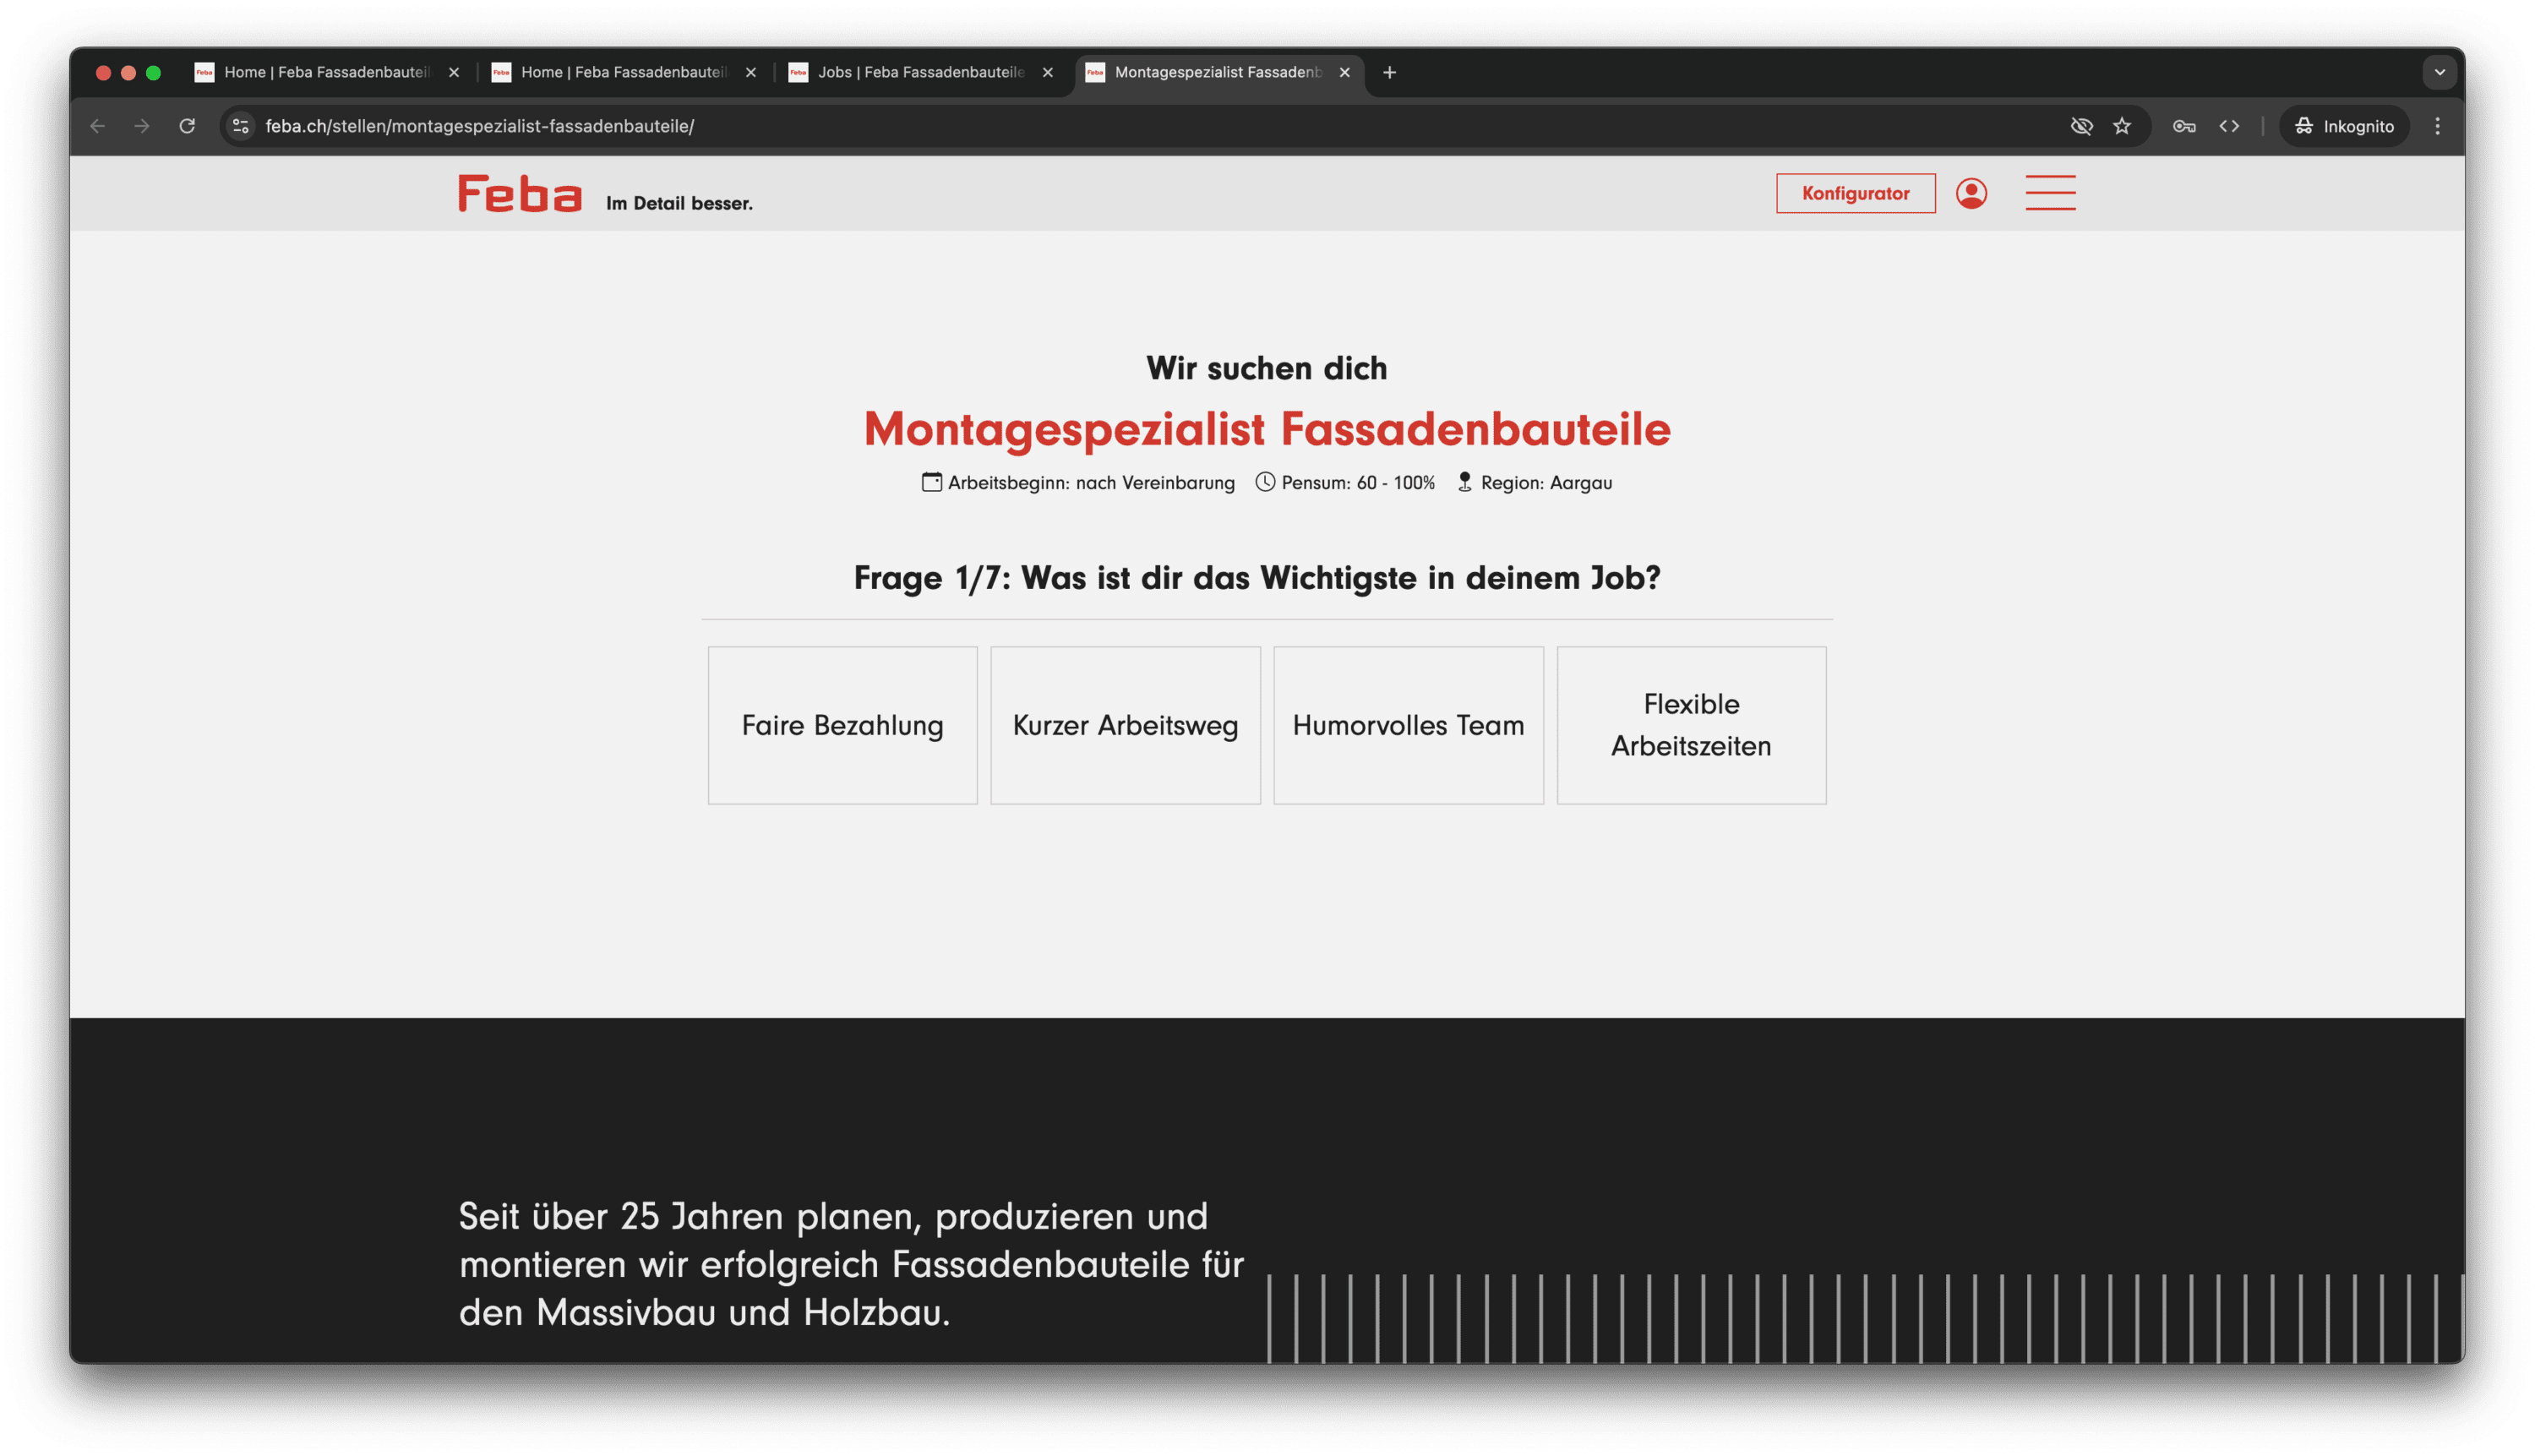Open the developer tools code icon
Image resolution: width=2535 pixels, height=1456 pixels.
[x=2229, y=126]
